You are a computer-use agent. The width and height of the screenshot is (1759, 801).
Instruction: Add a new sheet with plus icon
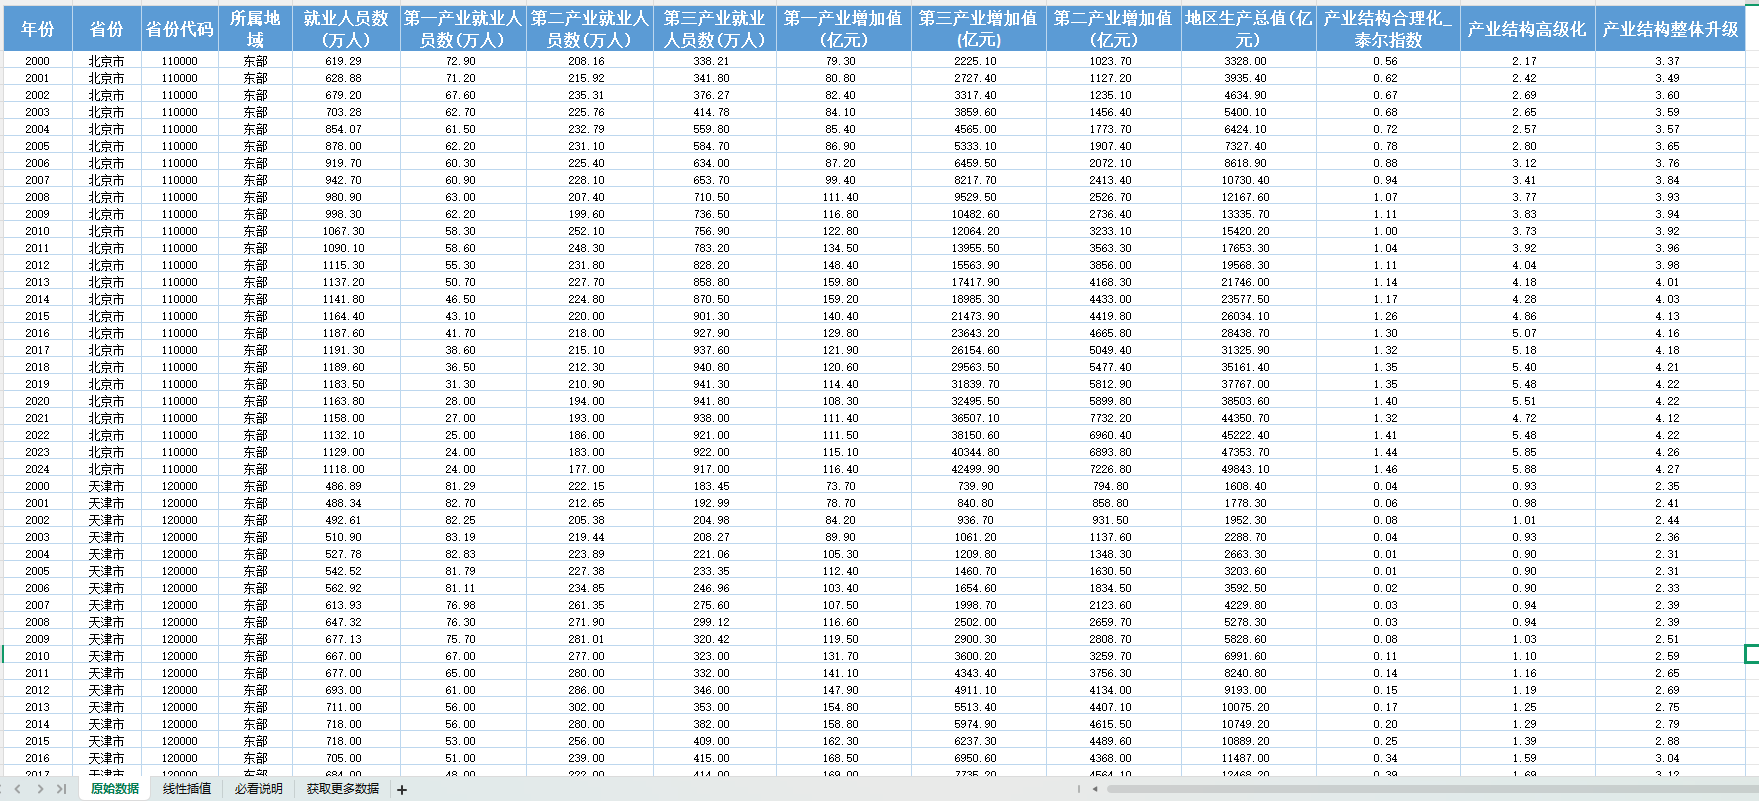402,790
